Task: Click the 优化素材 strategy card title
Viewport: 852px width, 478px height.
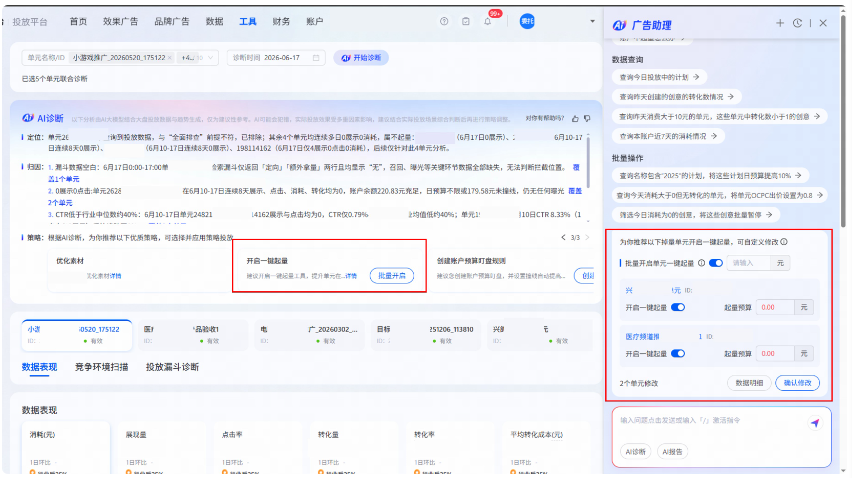Action: click(x=70, y=261)
